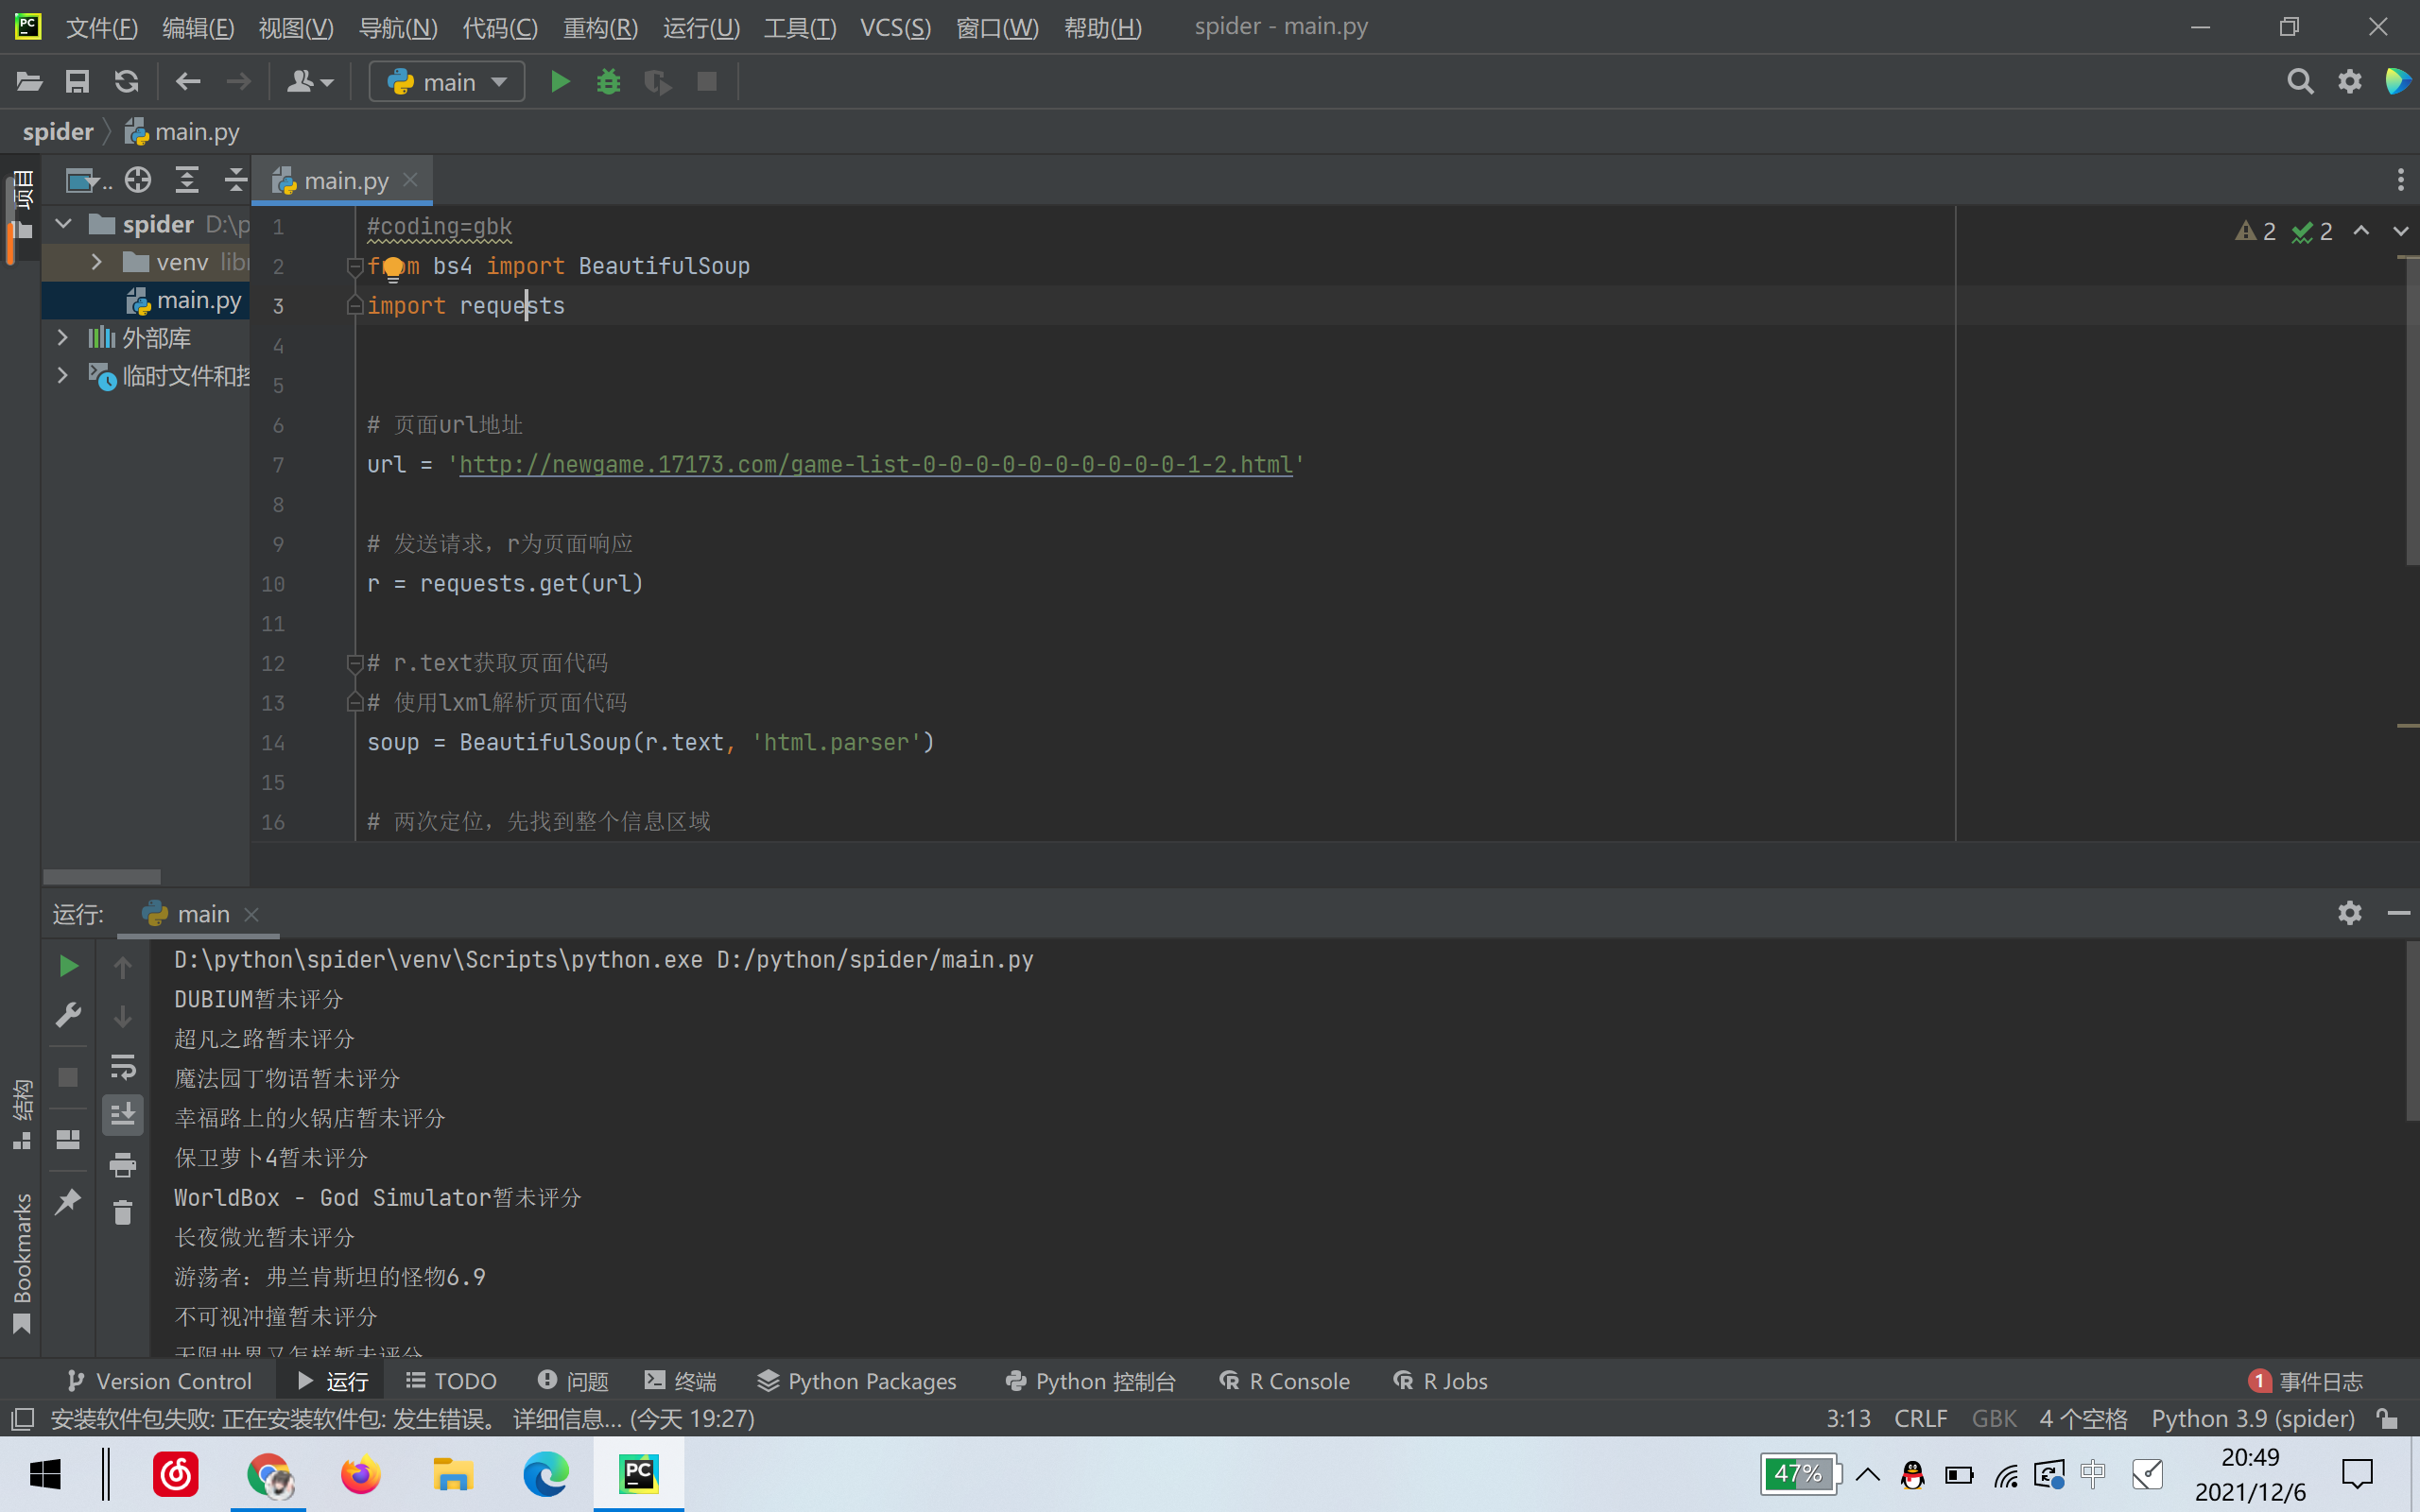Switch to Python Packages tool tab
Screen dimensions: 2420x1512
(x=857, y=1381)
